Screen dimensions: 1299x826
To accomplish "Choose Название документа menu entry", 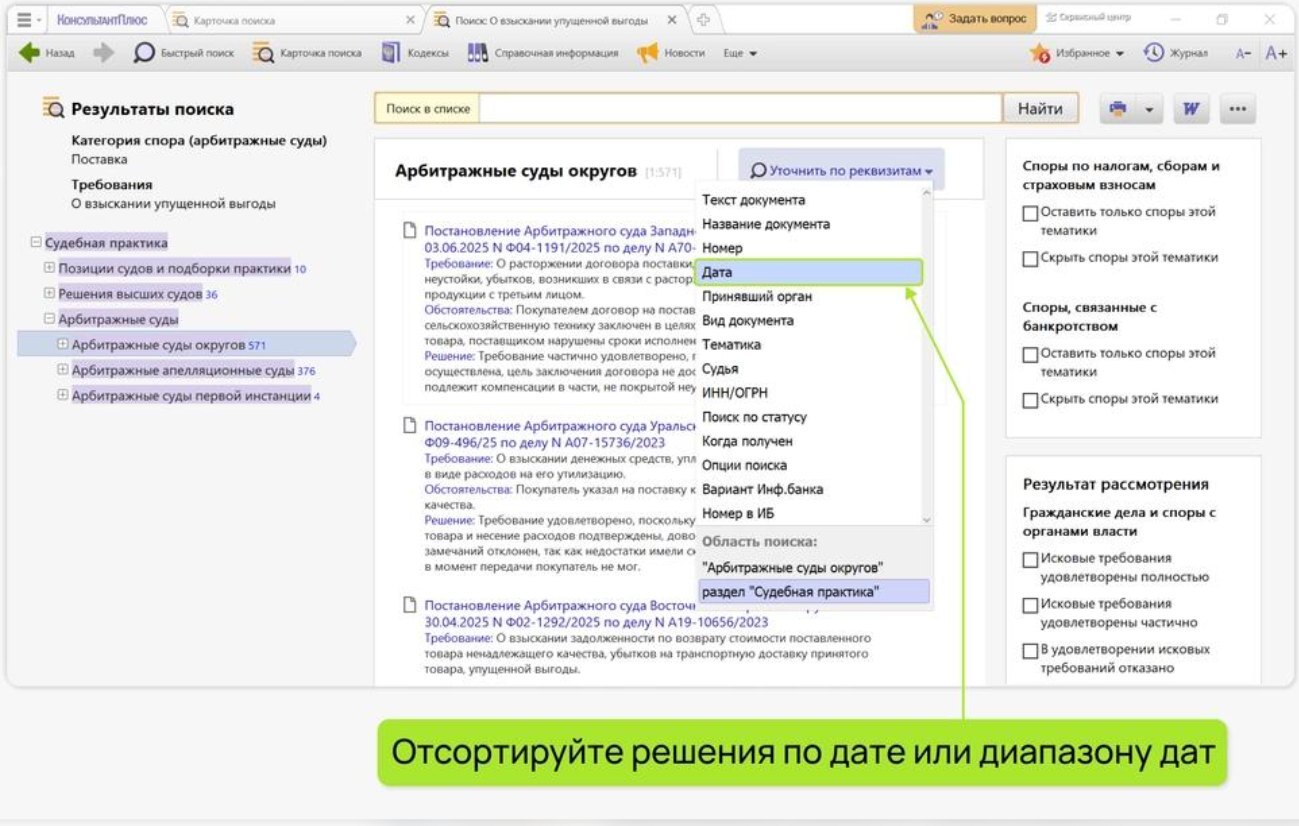I will click(x=766, y=224).
